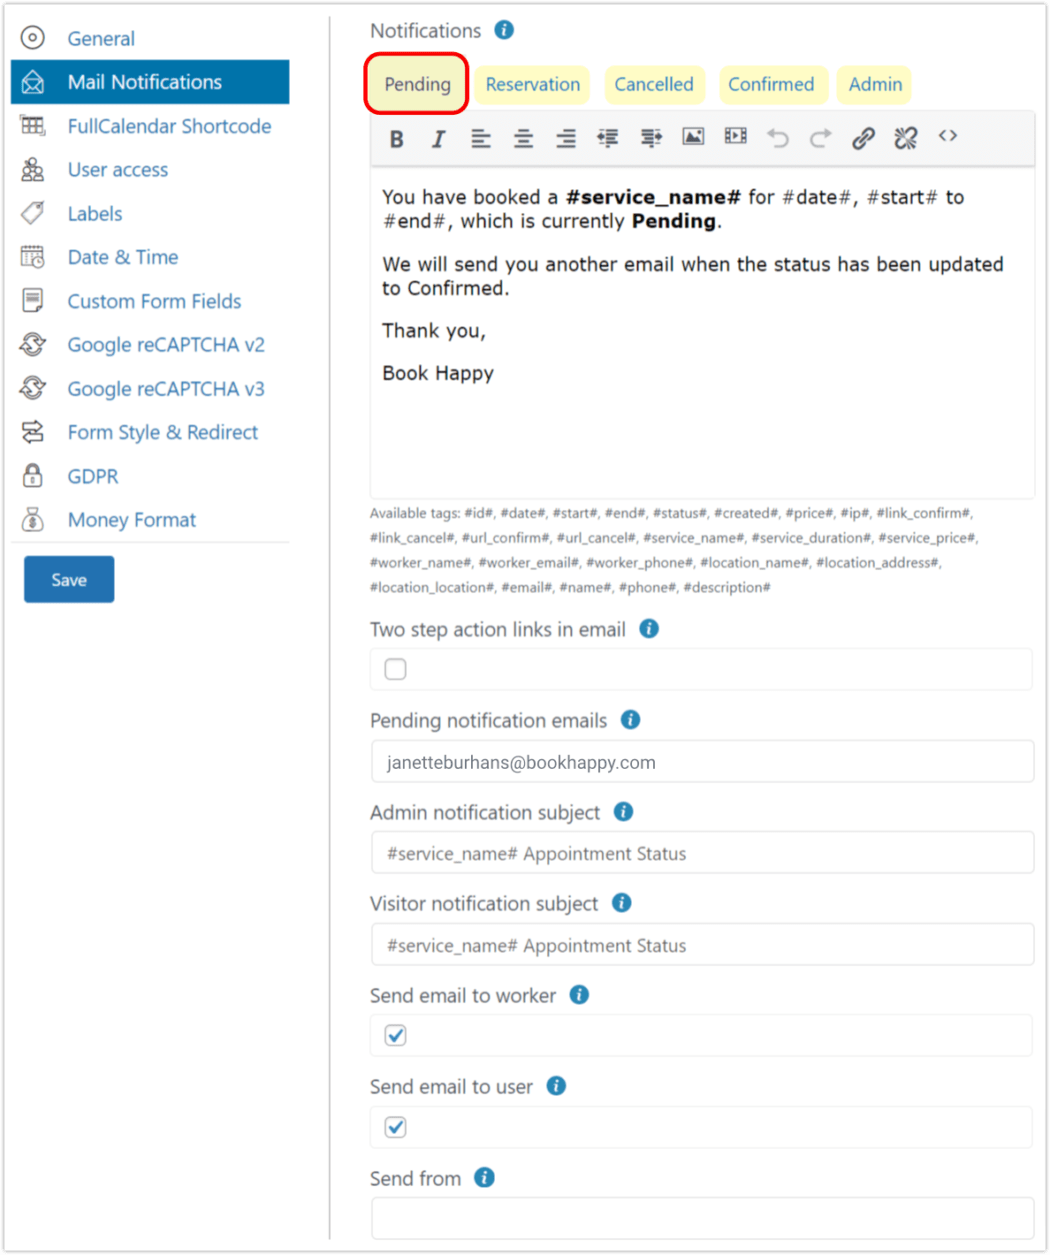Uncheck Send email to worker
This screenshot has height=1255, width=1050.
point(396,1035)
